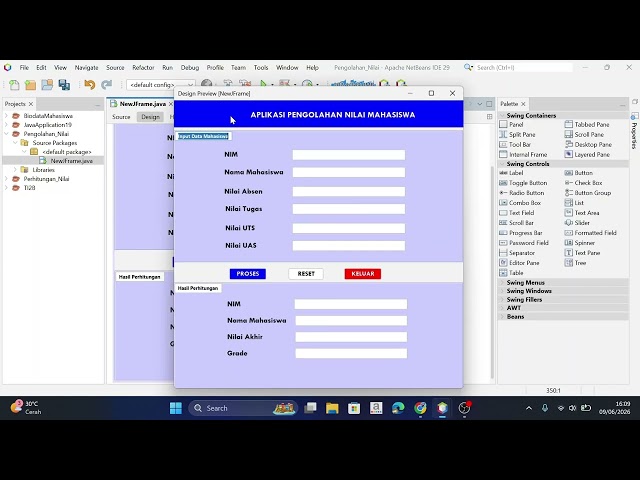
Task: Click the Undo toolbar icon
Action: [x=89, y=84]
